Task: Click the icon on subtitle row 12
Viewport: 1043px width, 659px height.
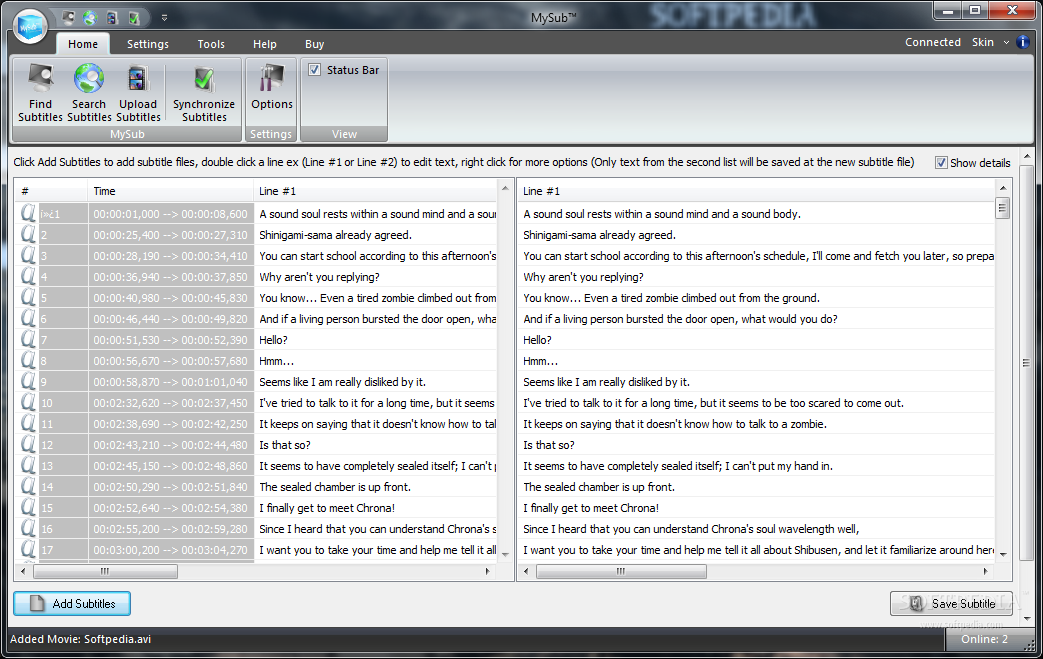Action: point(28,444)
